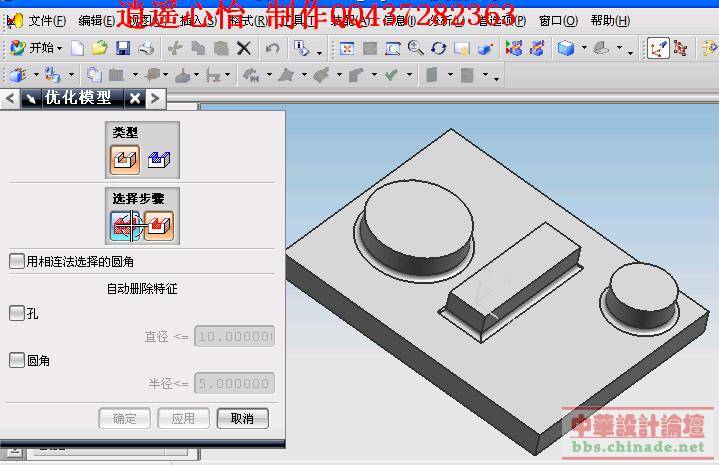Click the Fit view icon
719x465 pixels.
point(347,48)
